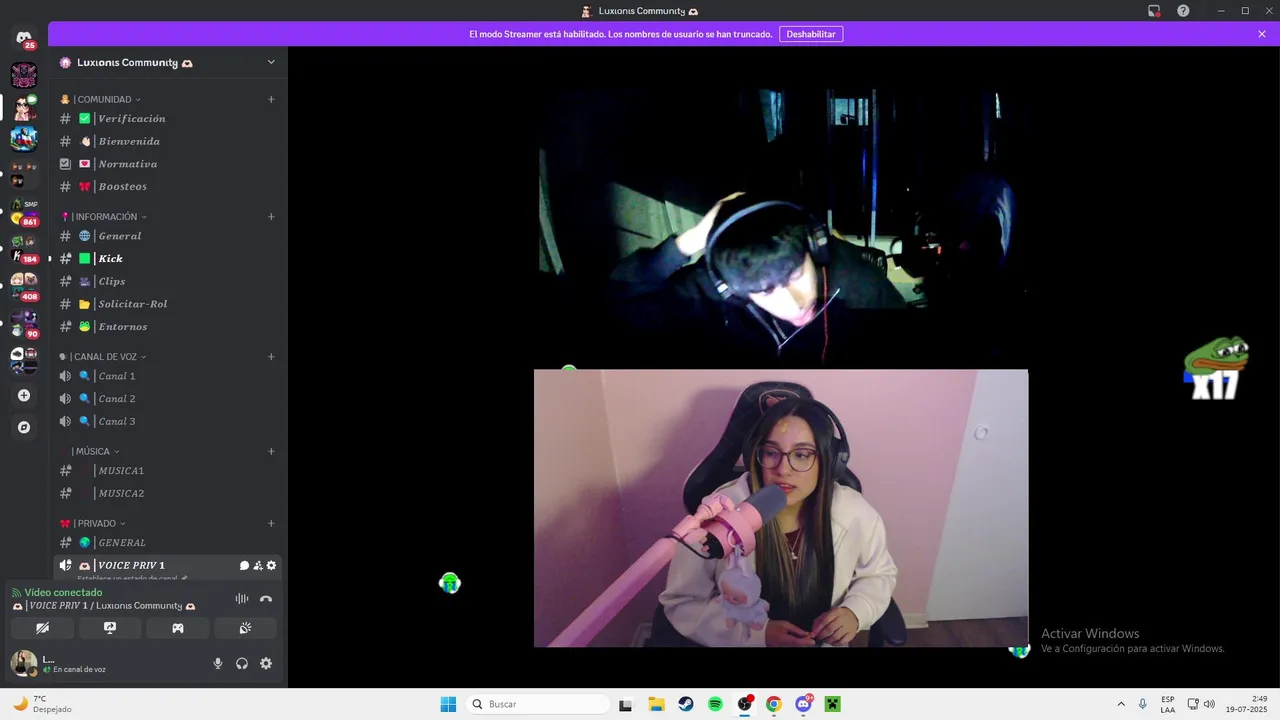Start an activity with the game controller button
This screenshot has width=1280, height=720.
point(178,628)
